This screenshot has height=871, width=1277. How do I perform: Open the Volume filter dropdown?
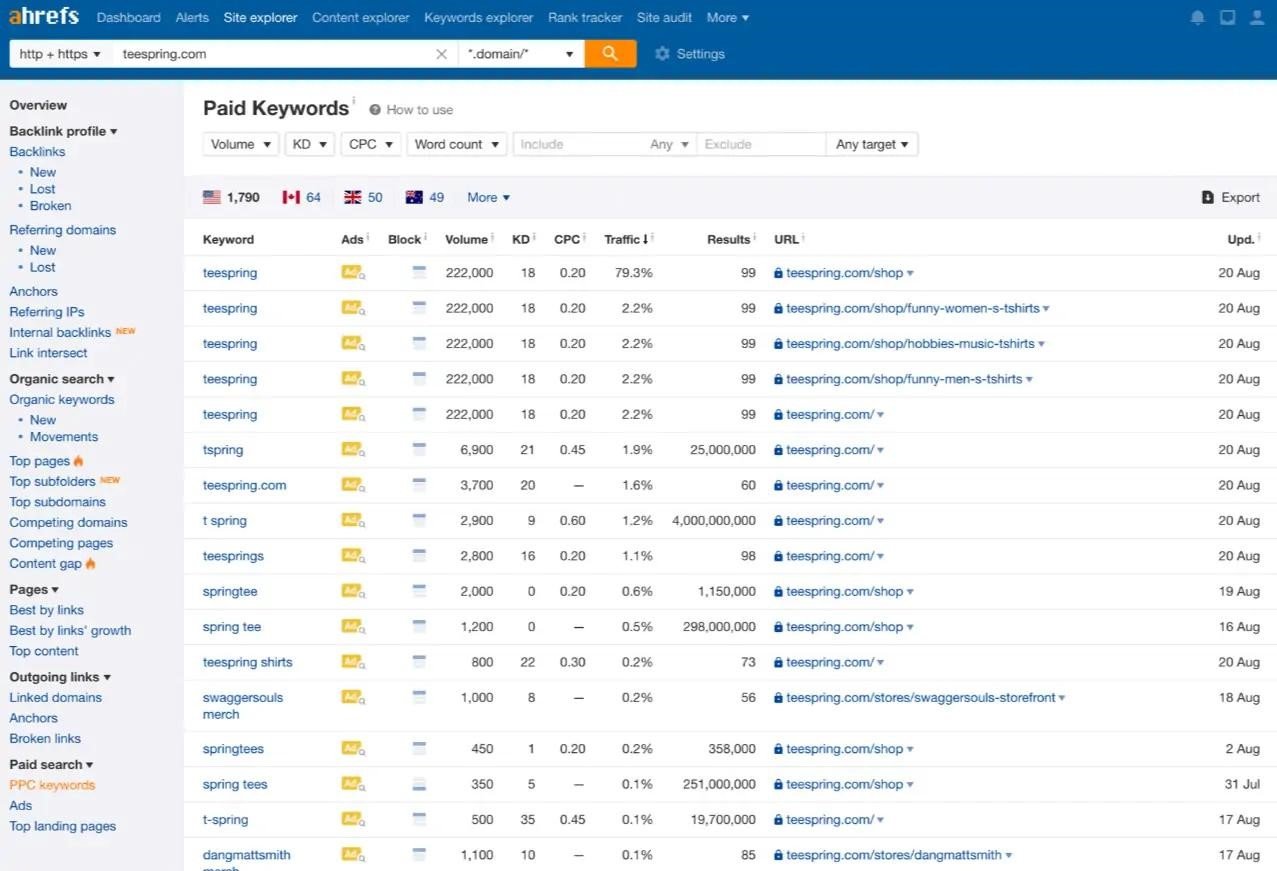click(x=240, y=144)
